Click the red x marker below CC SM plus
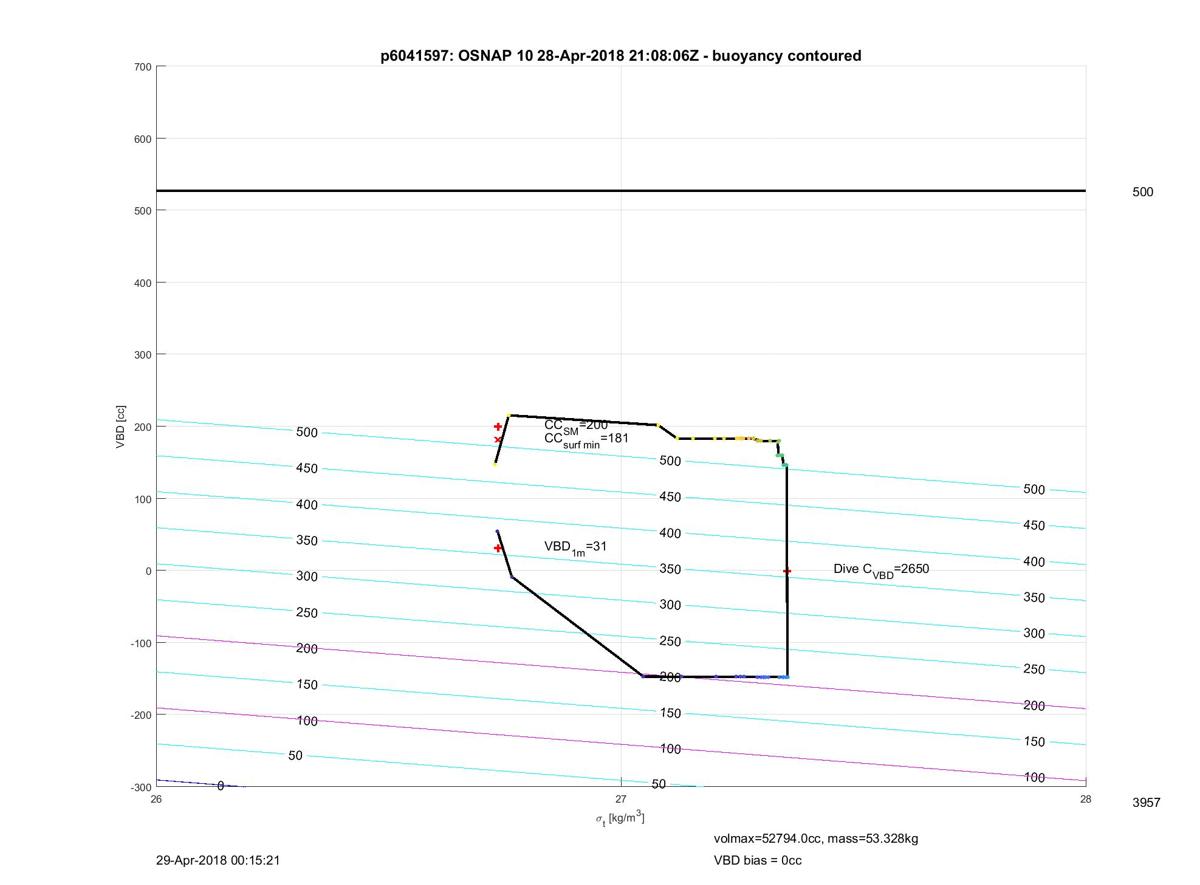 tap(498, 439)
